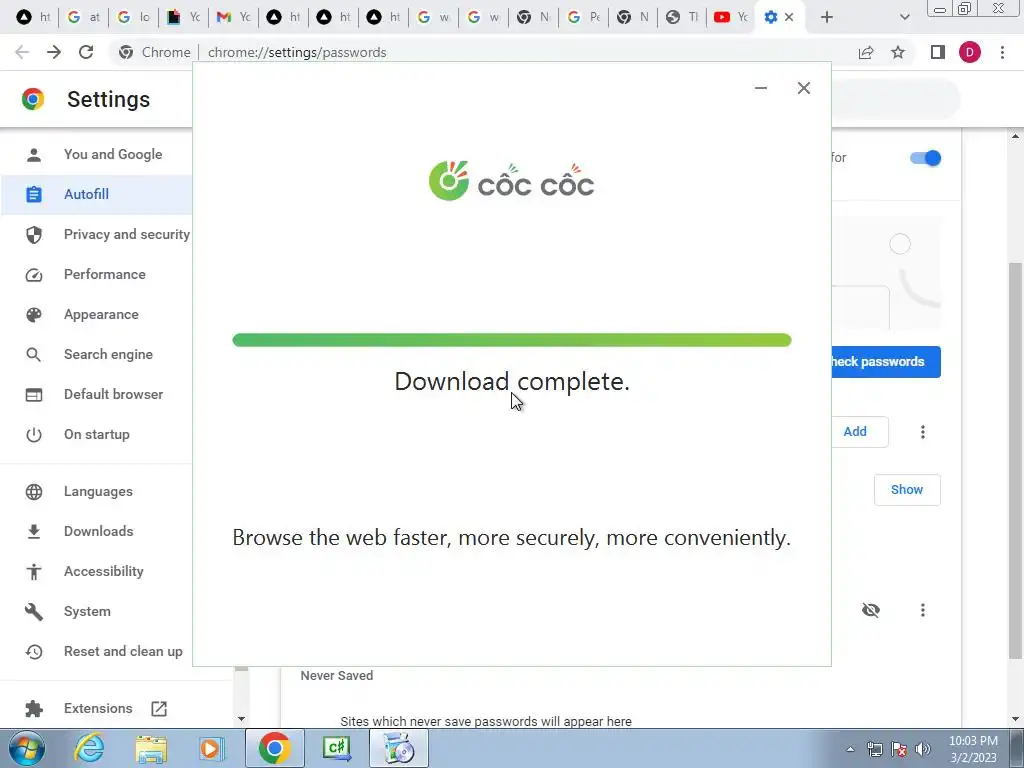Click the browser forward arrow
The width and height of the screenshot is (1024, 768).
click(x=54, y=52)
